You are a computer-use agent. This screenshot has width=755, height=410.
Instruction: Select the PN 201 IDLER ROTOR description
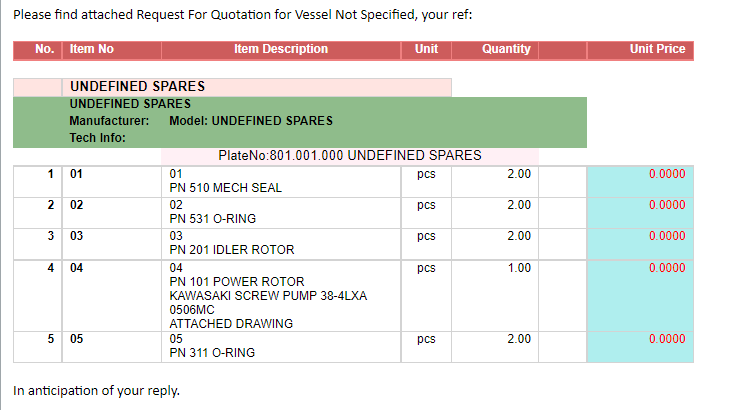point(232,249)
